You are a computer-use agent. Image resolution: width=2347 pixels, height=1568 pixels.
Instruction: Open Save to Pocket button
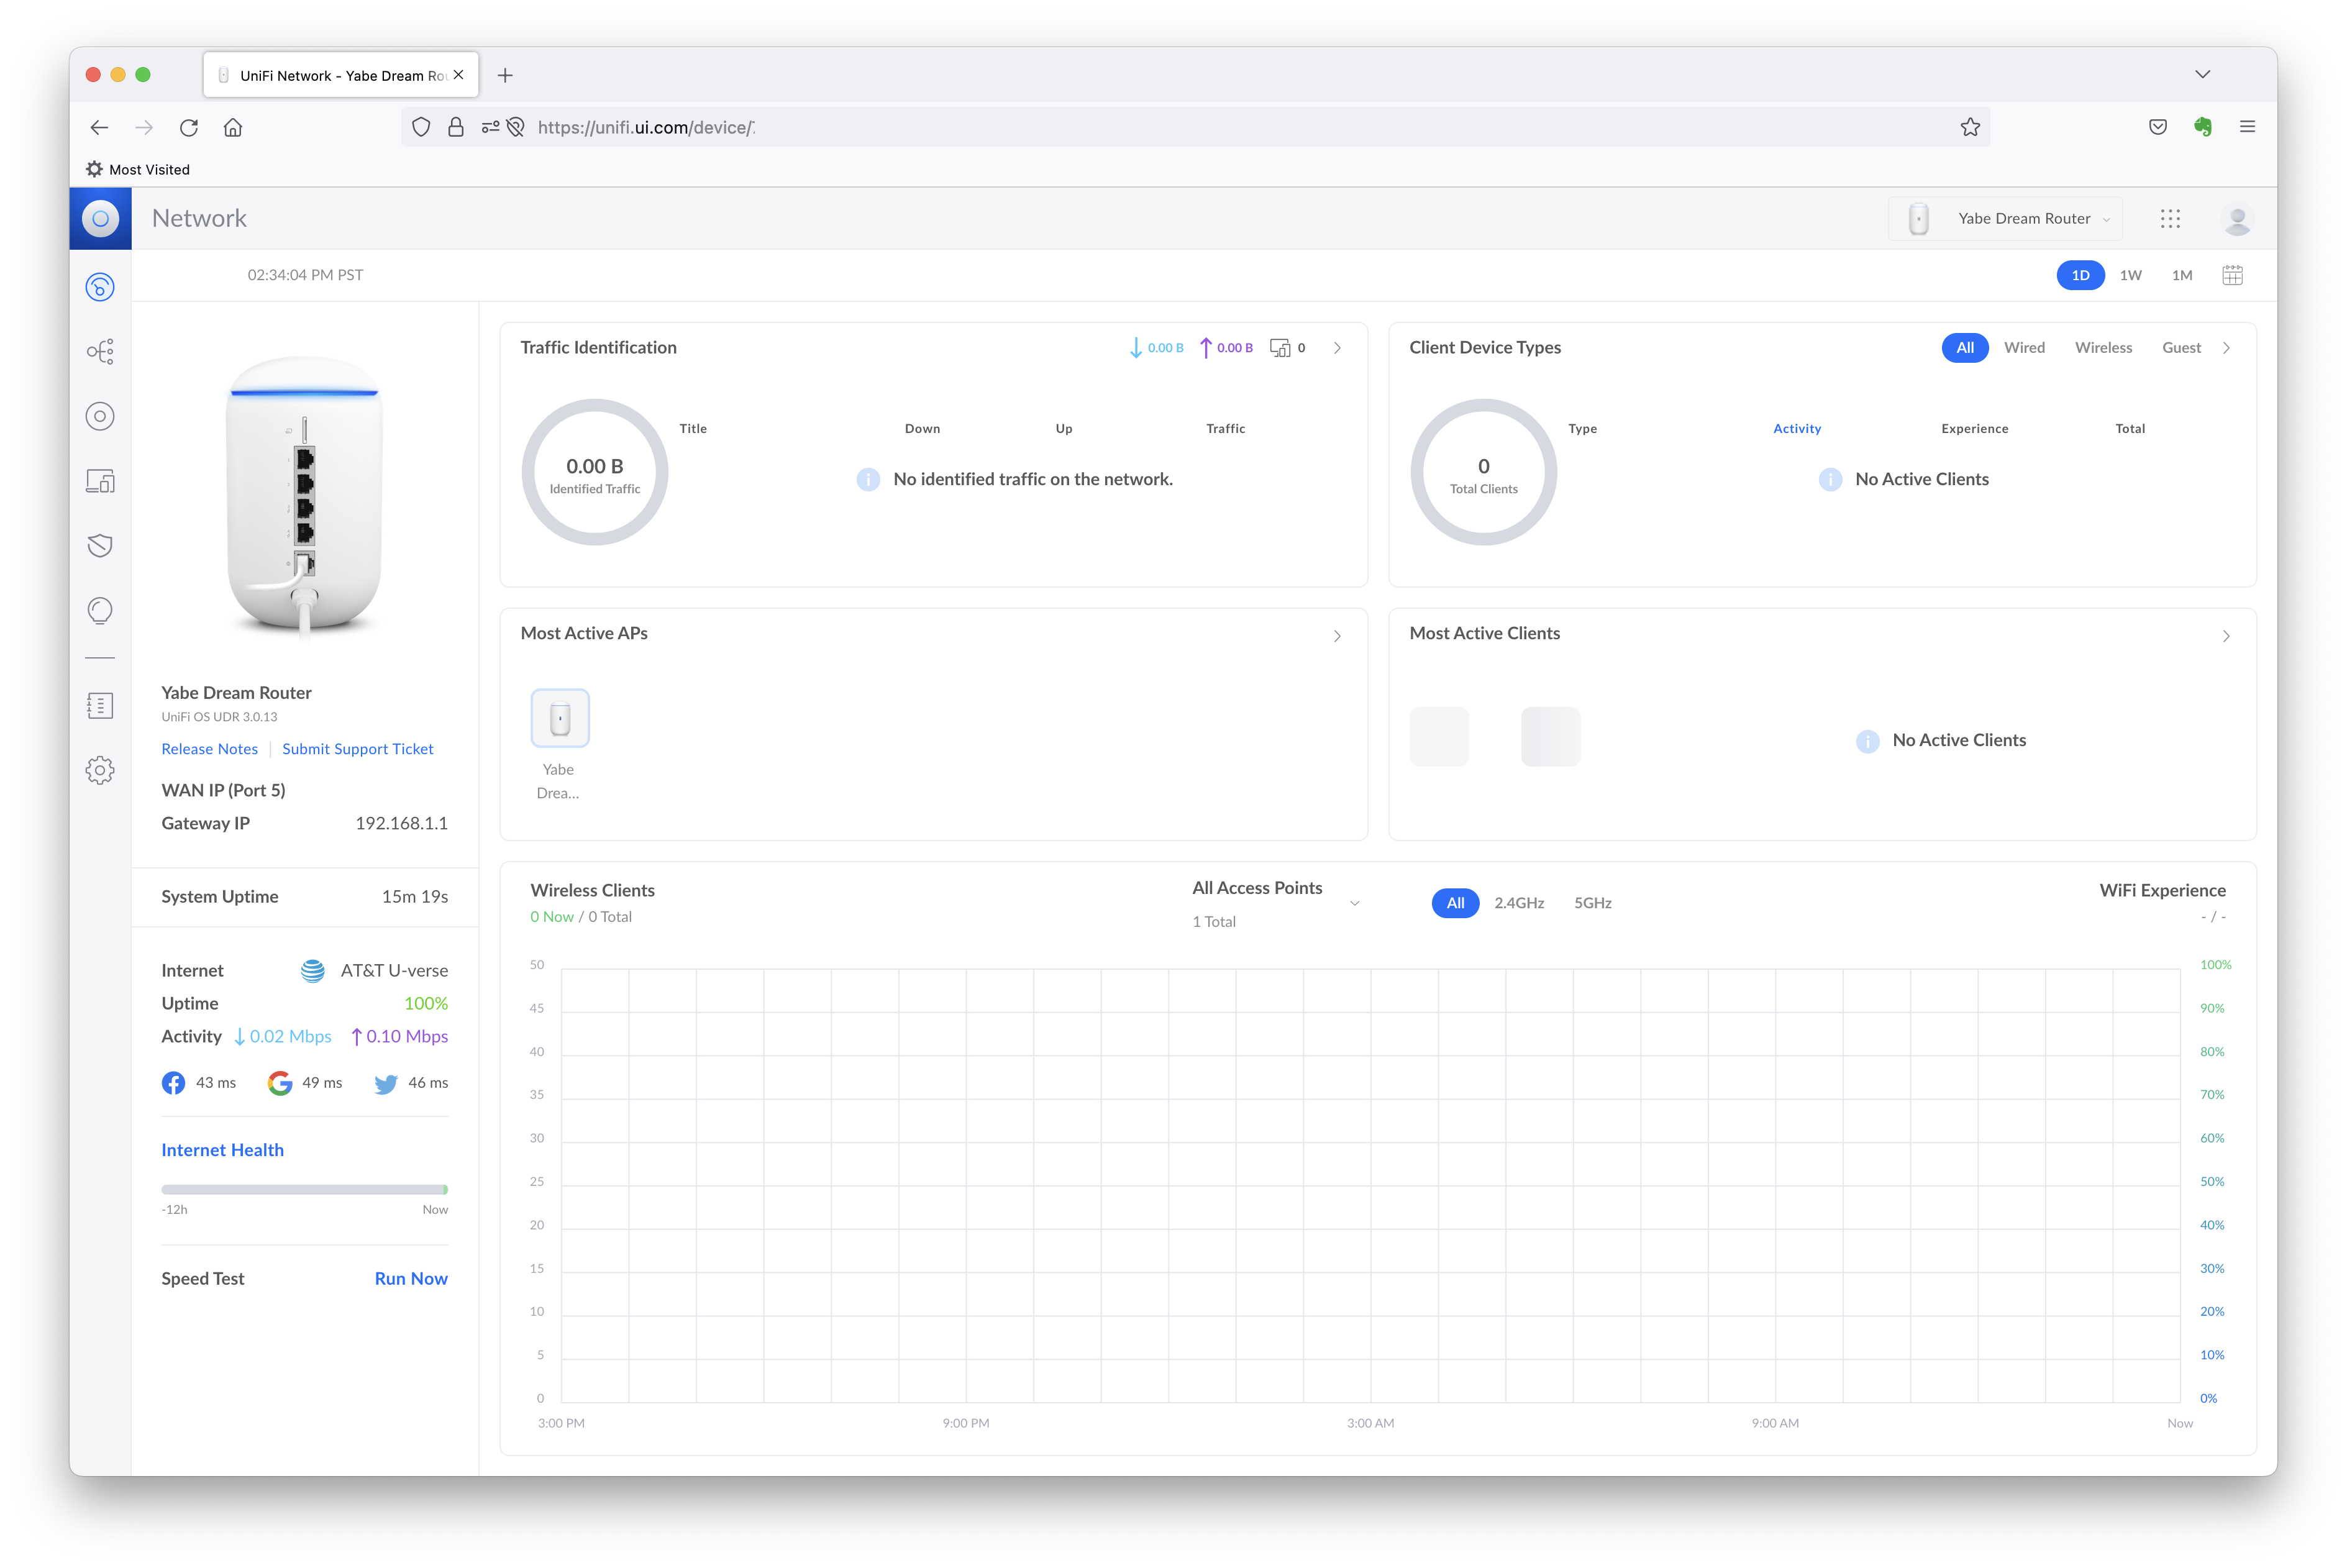2158,127
